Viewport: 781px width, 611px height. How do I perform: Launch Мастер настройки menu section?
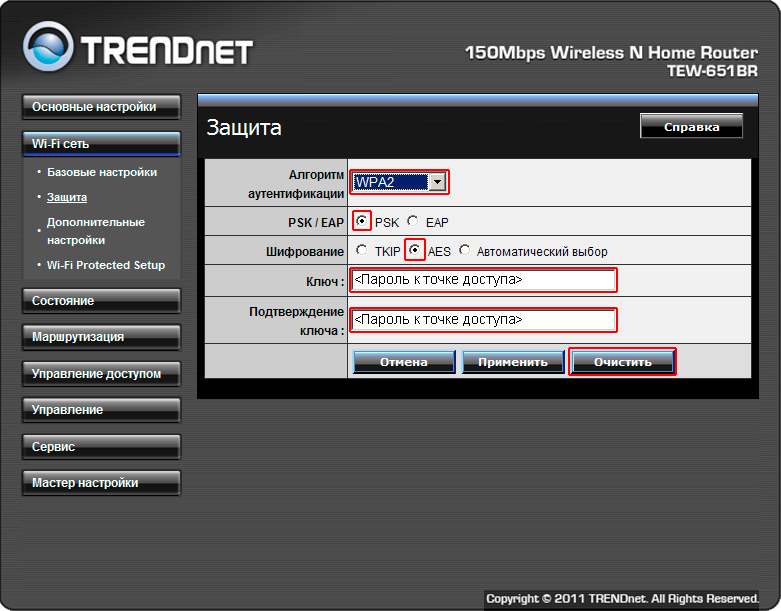(x=101, y=483)
